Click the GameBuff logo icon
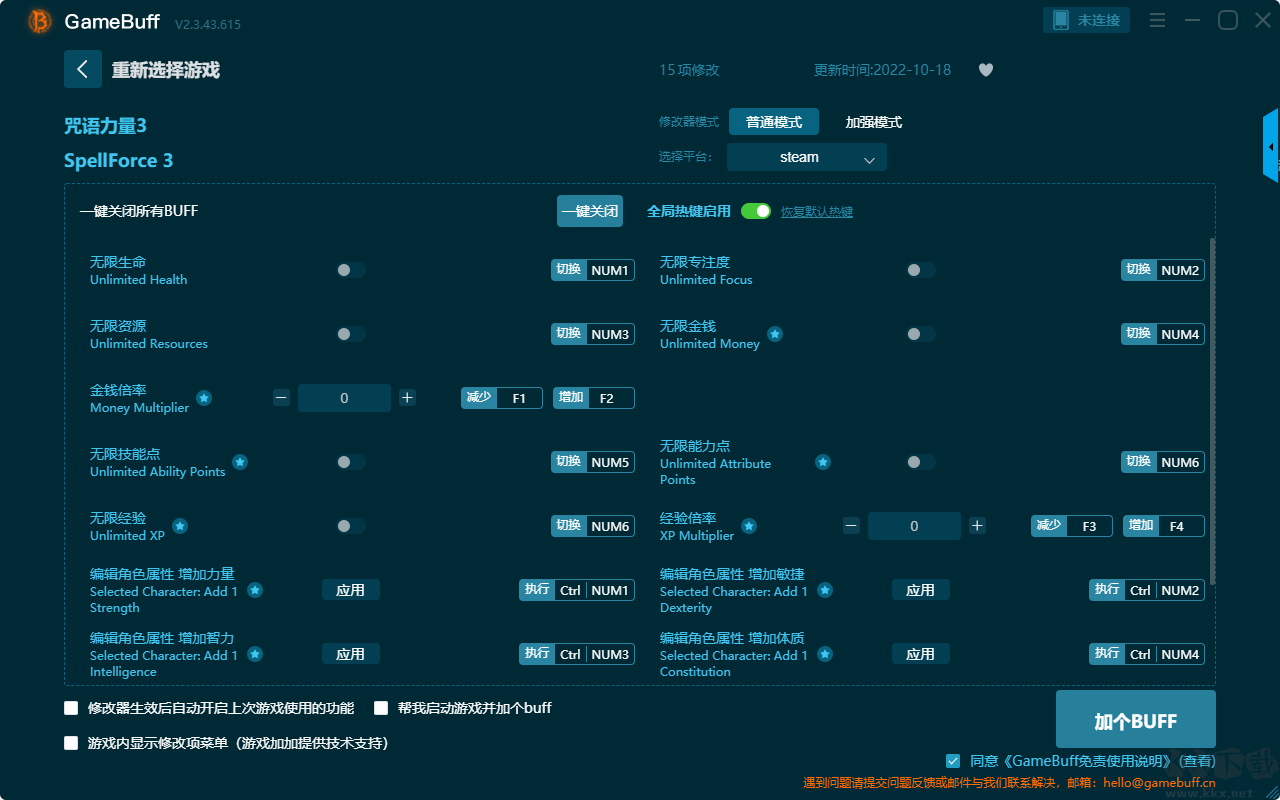 coord(40,21)
